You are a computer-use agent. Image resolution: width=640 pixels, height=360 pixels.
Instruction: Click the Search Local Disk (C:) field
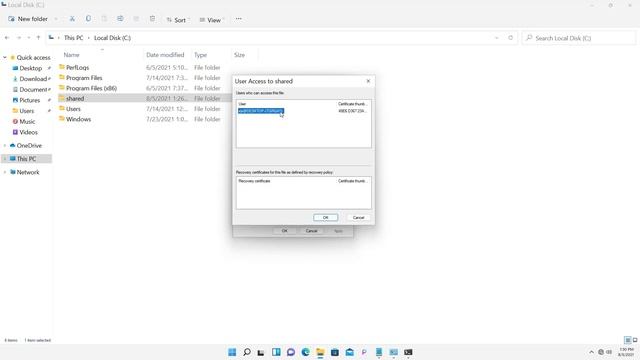[579, 38]
